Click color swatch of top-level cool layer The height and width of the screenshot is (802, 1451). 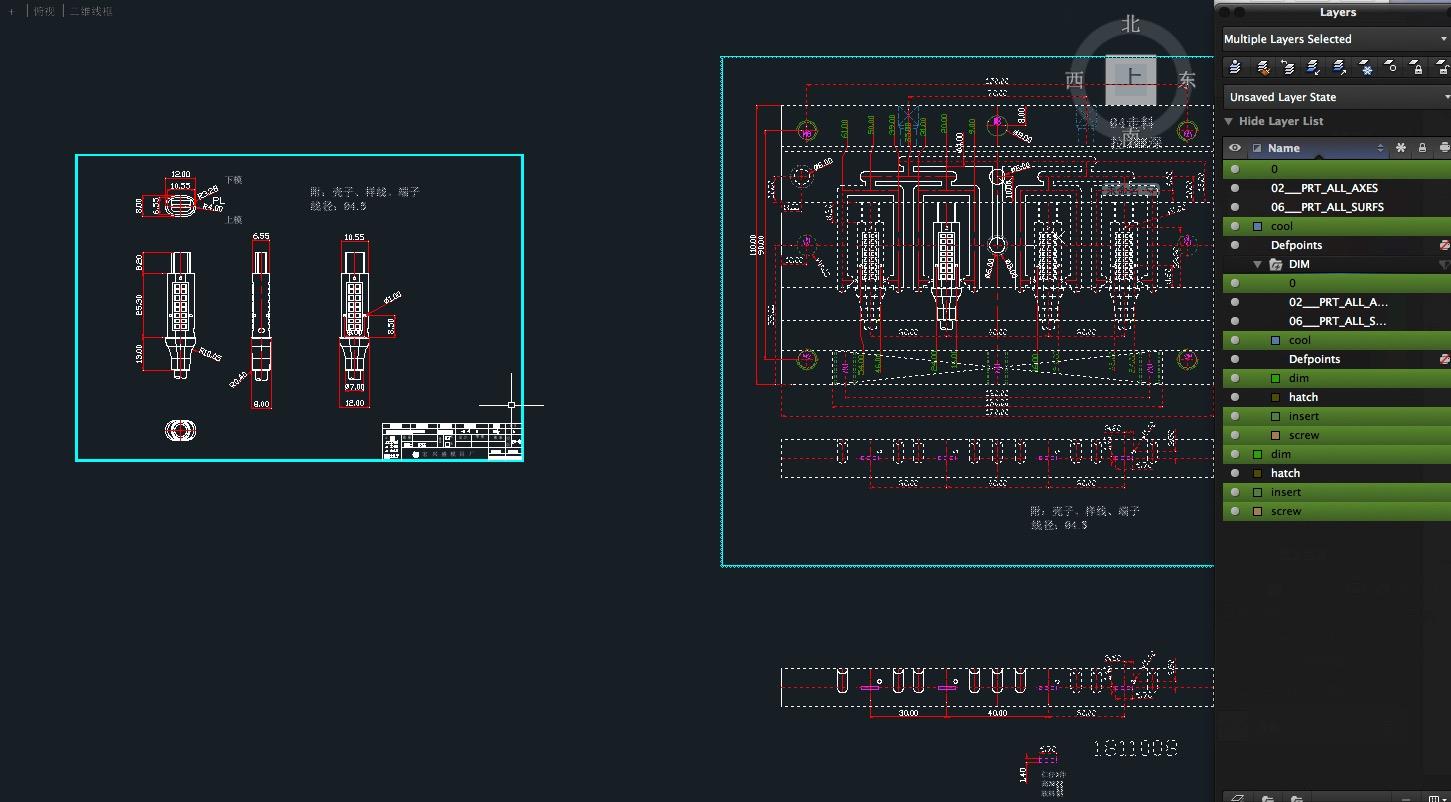point(1257,226)
